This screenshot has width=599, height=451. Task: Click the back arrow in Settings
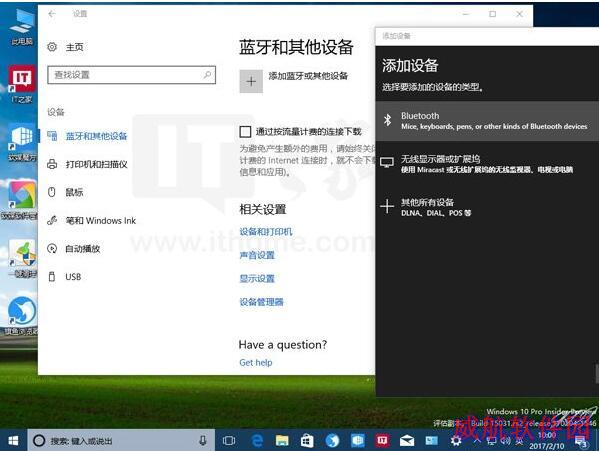pos(52,14)
